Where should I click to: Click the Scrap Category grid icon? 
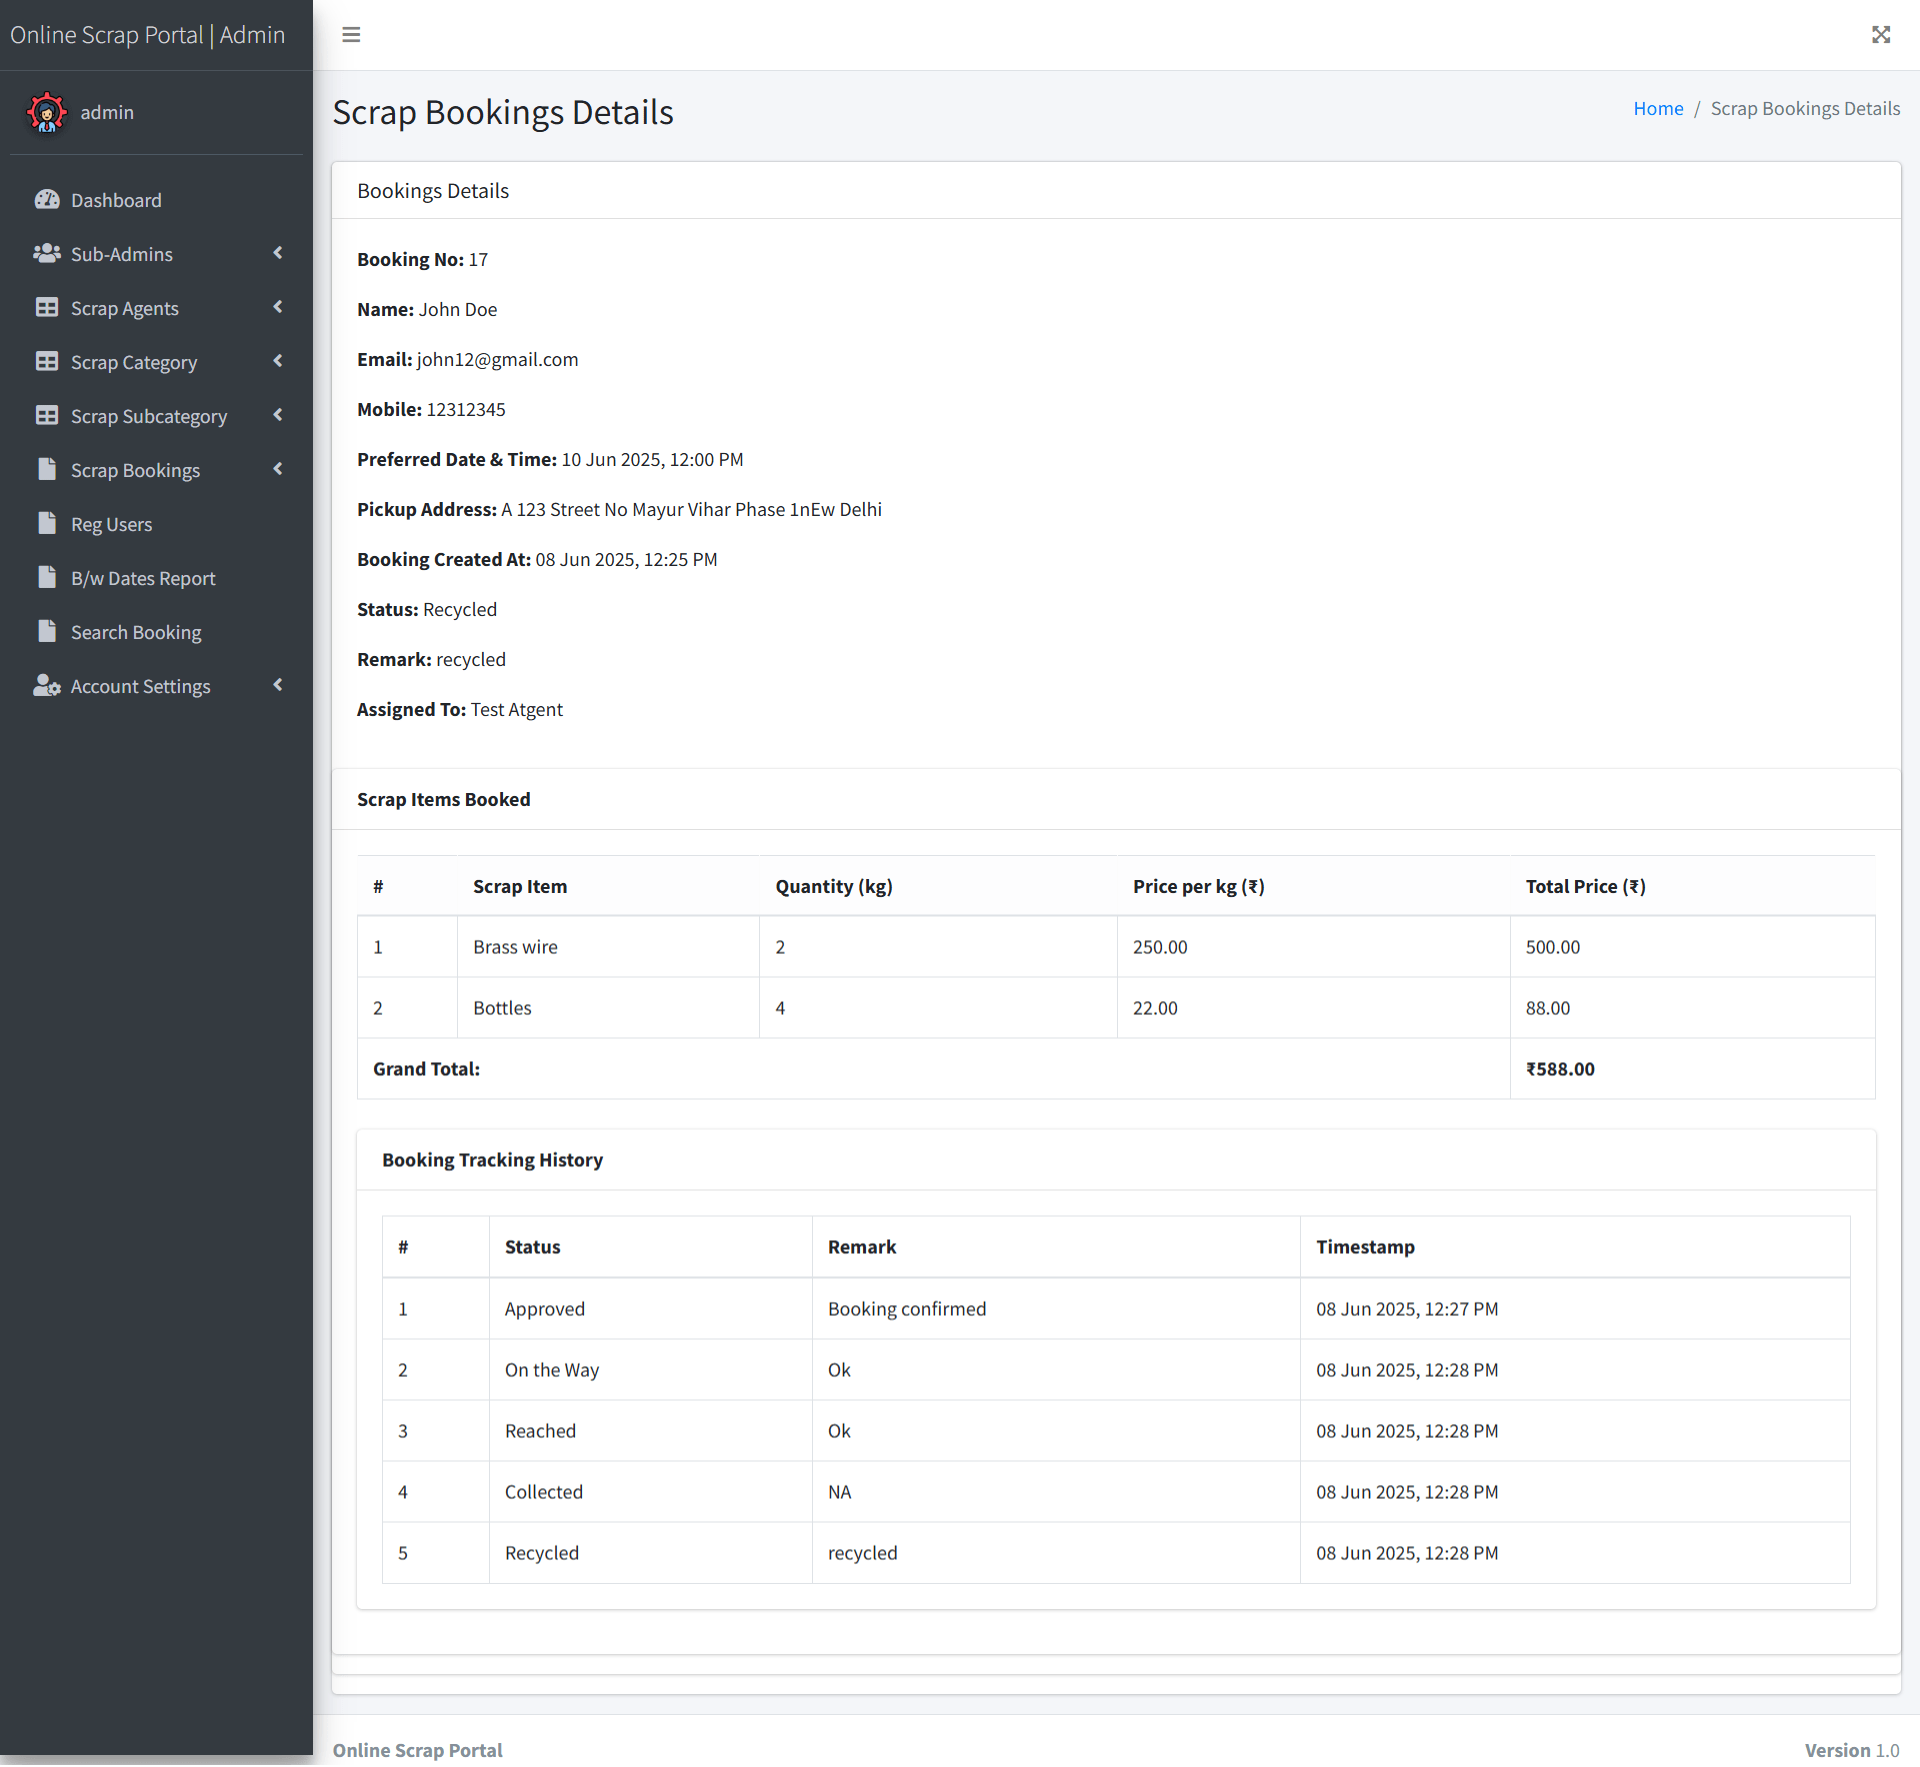pyautogui.click(x=47, y=362)
